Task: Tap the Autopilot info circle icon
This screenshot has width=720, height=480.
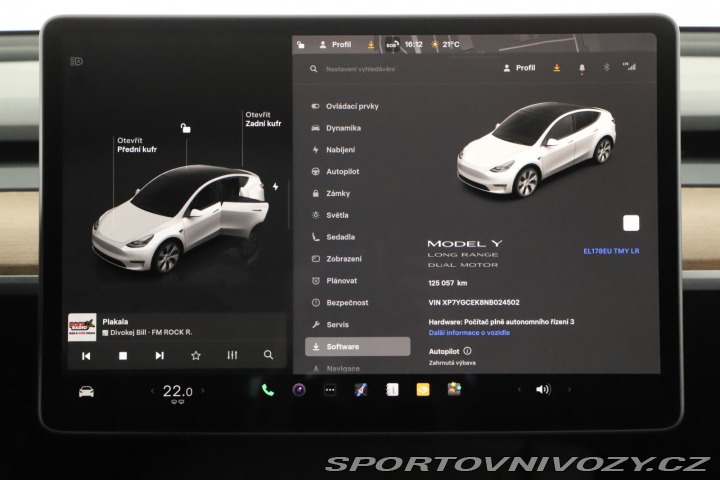Action: (x=467, y=351)
